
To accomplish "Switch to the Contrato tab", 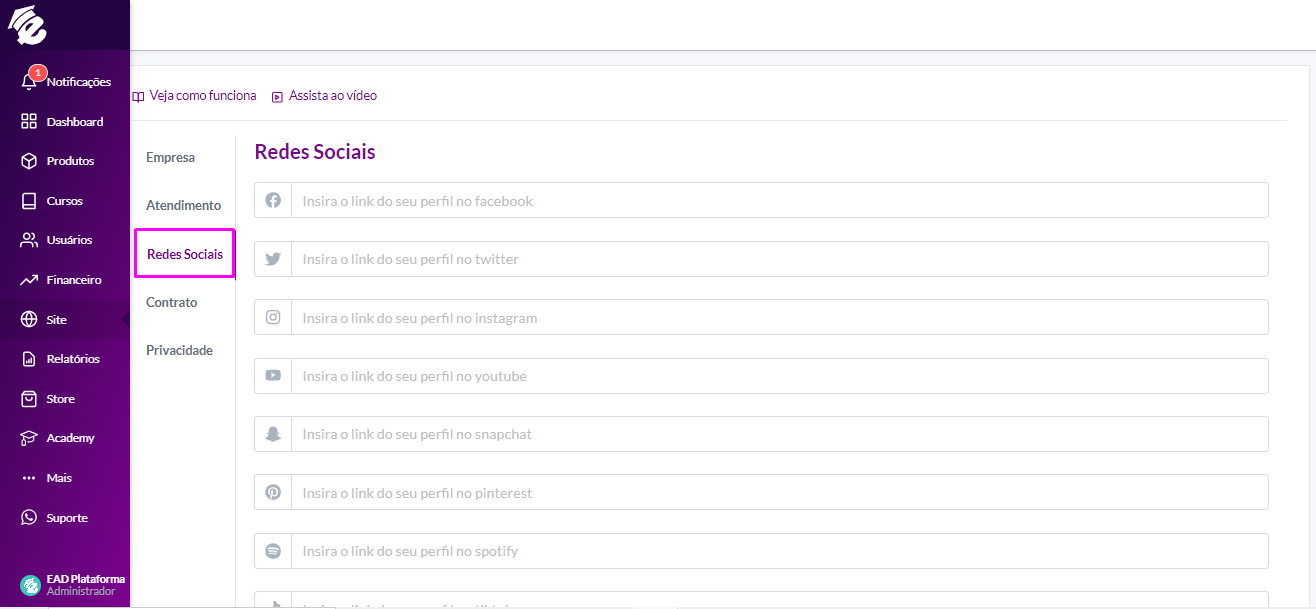I will tap(172, 302).
